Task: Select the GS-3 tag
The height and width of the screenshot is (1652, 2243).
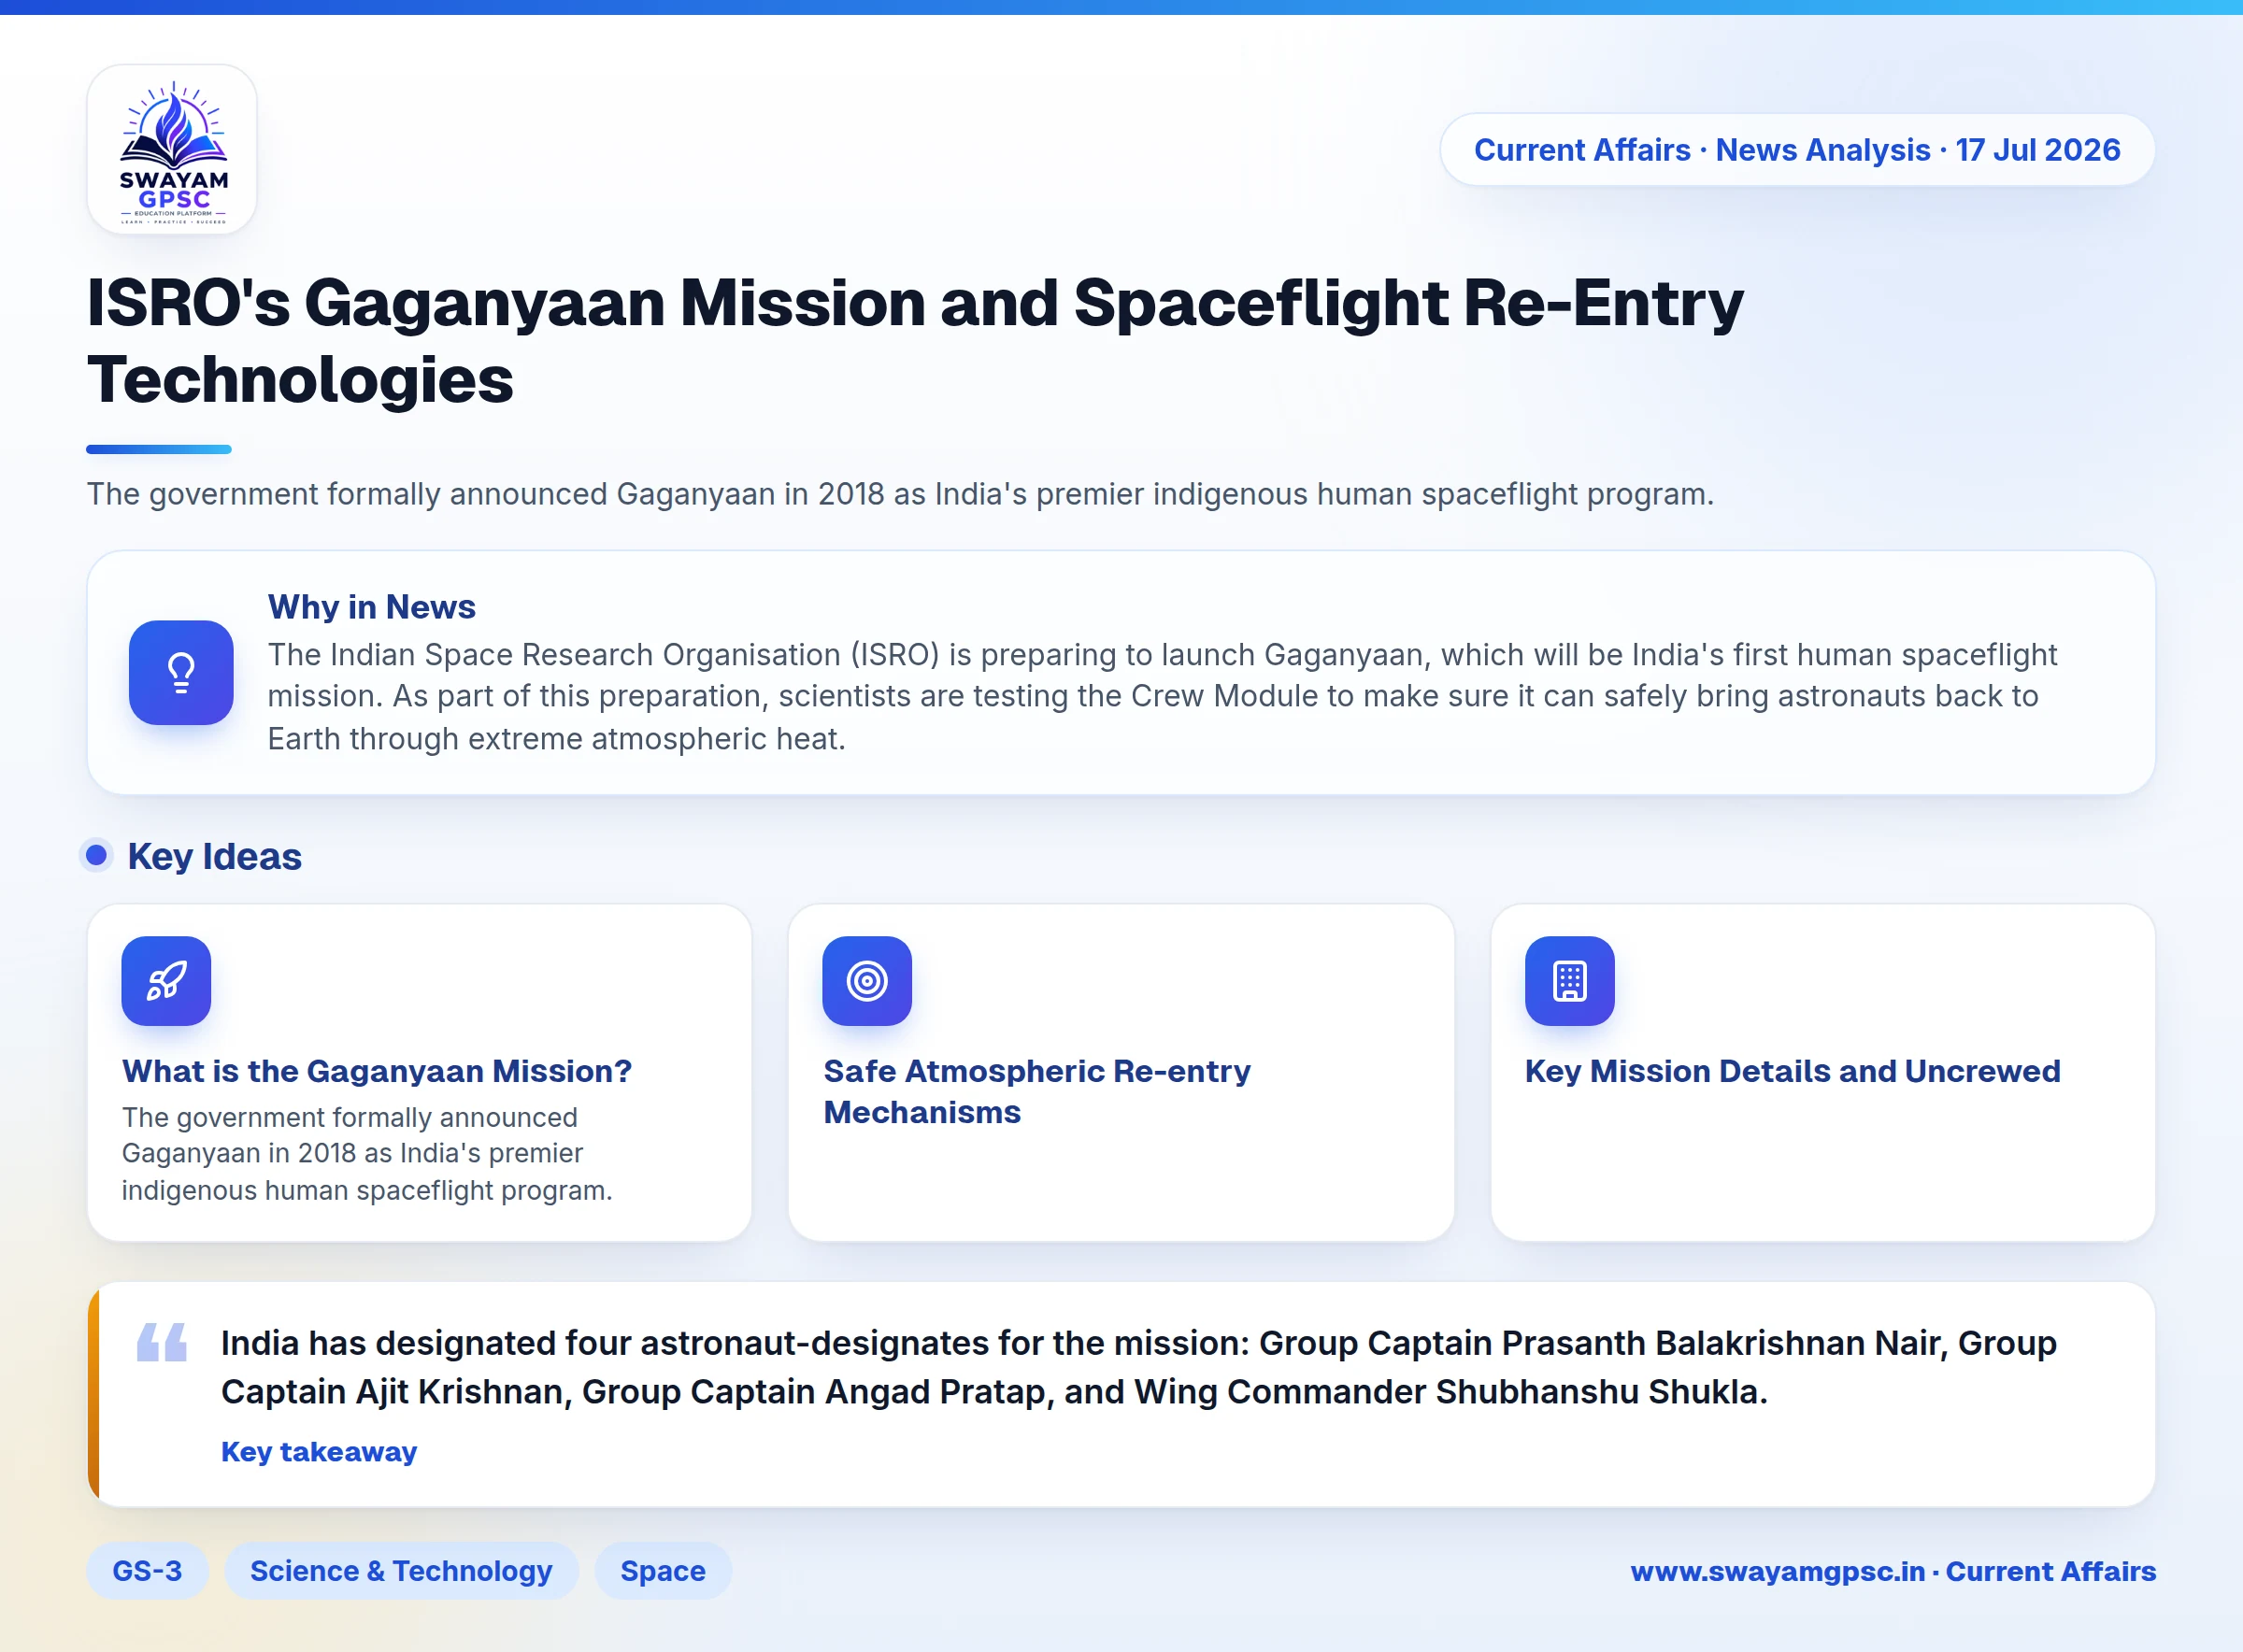Action: click(x=147, y=1570)
